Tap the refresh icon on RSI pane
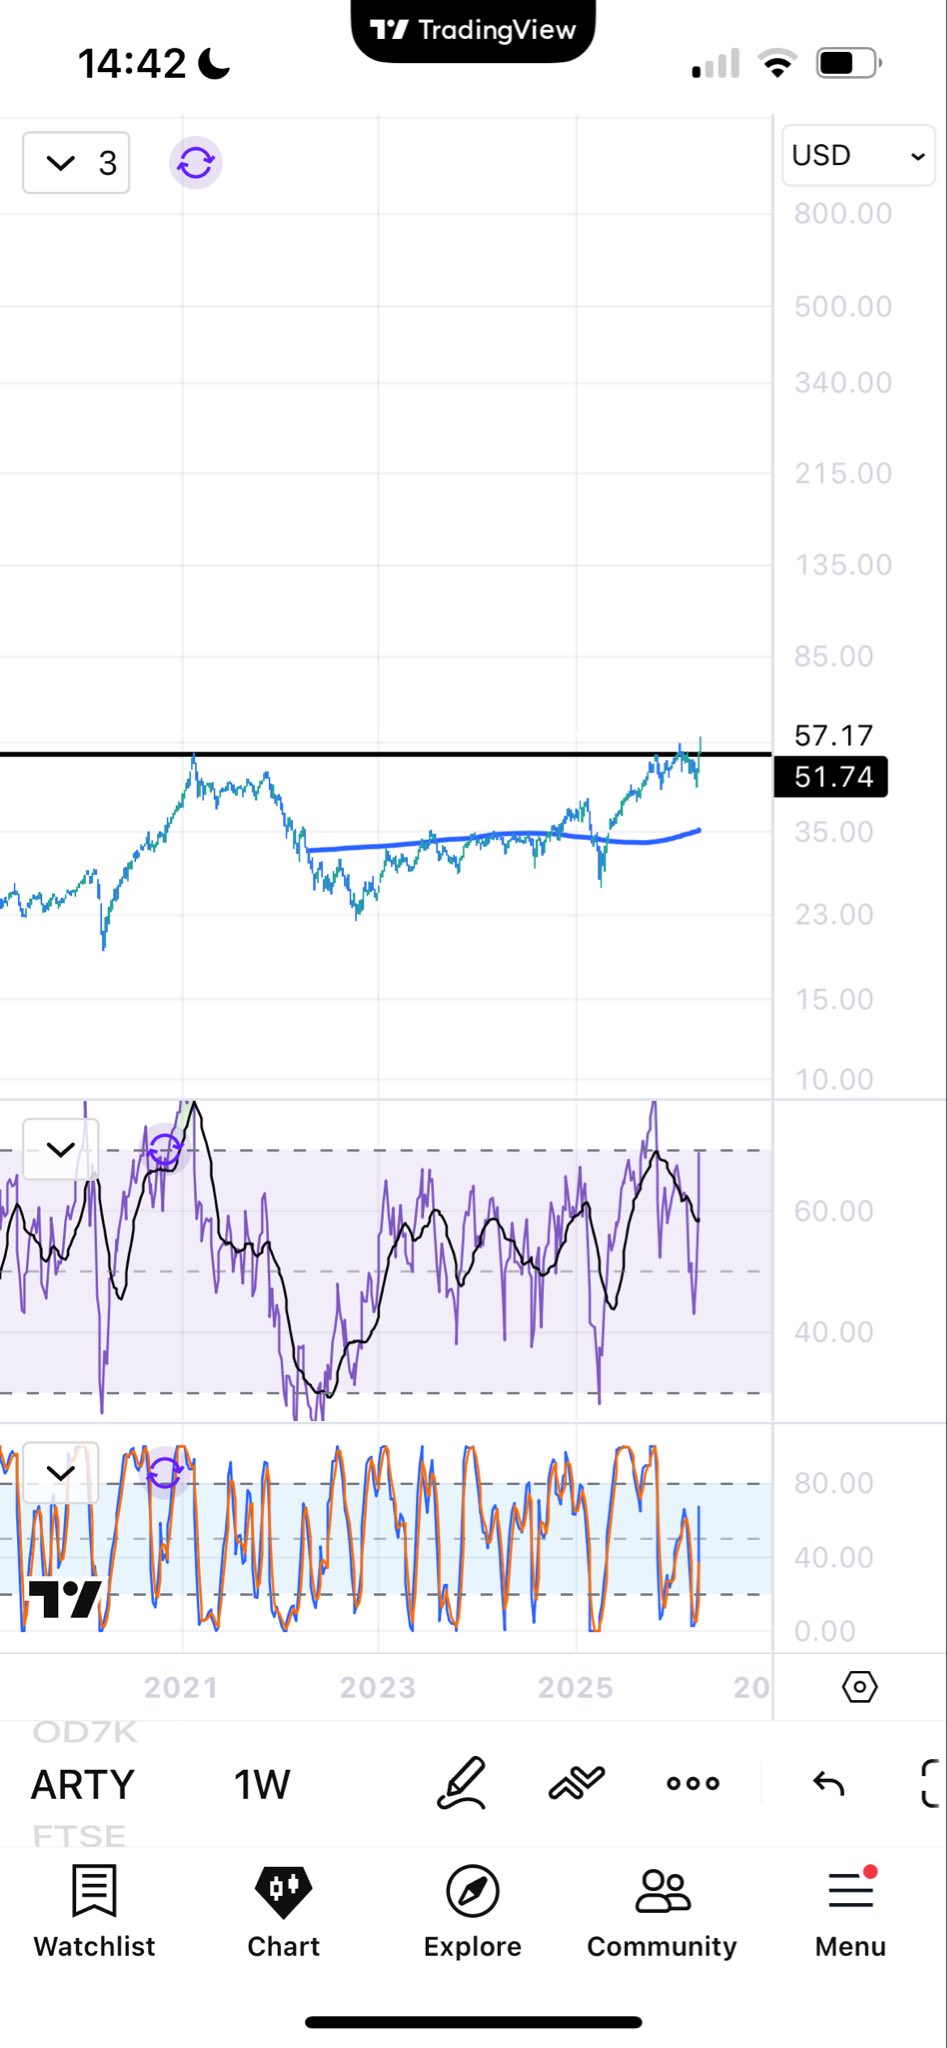 tap(165, 1152)
